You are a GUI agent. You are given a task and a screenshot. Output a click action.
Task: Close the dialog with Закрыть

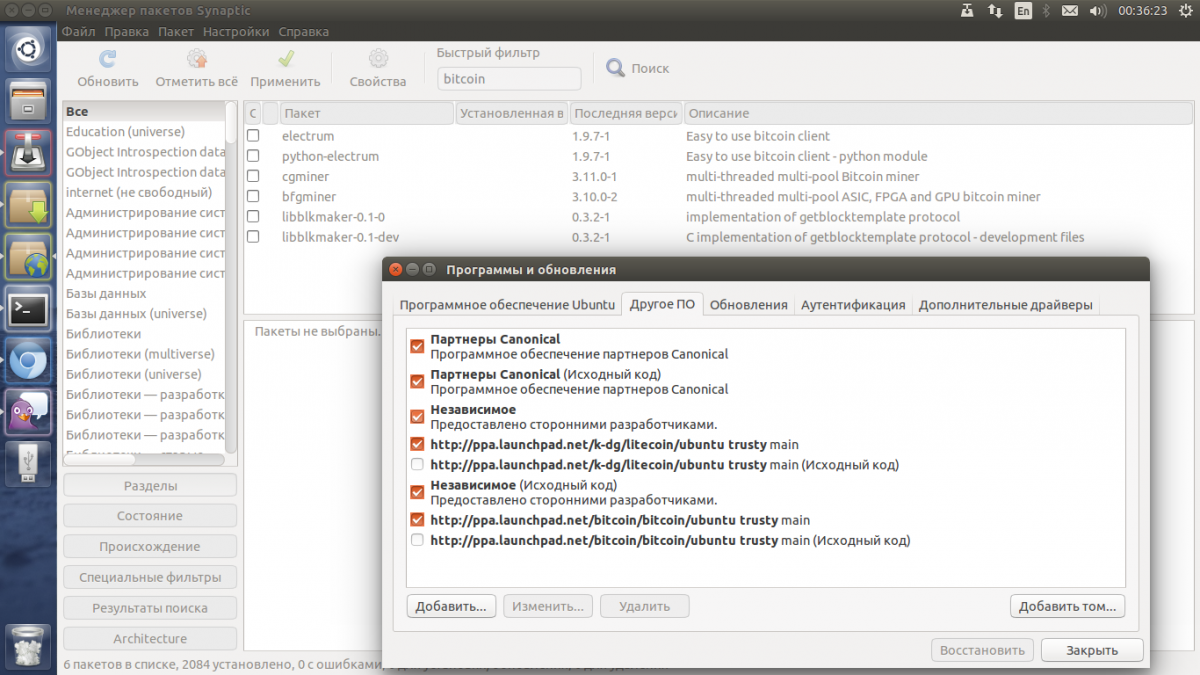1092,650
